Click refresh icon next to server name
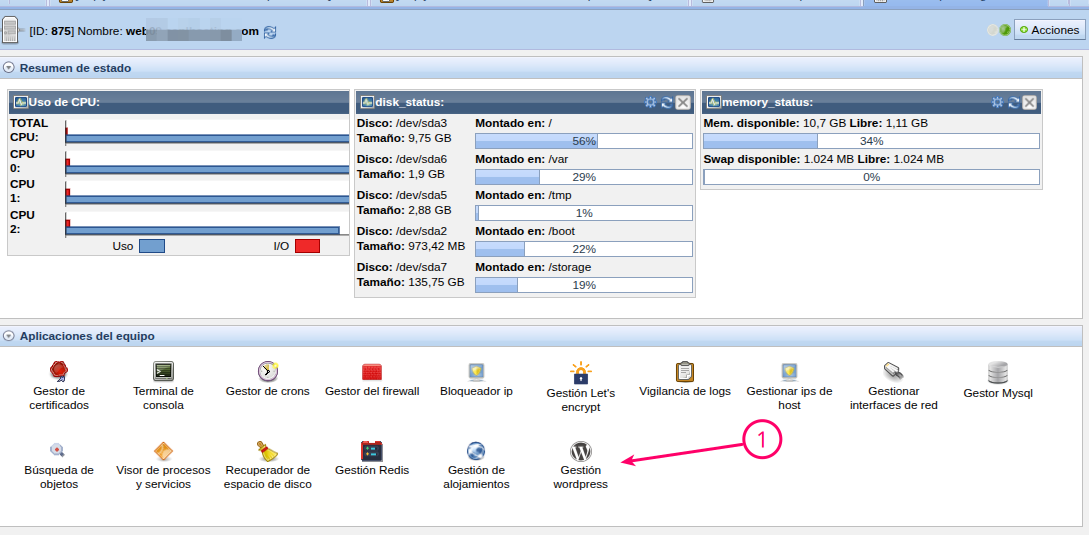The image size is (1089, 535). click(270, 32)
